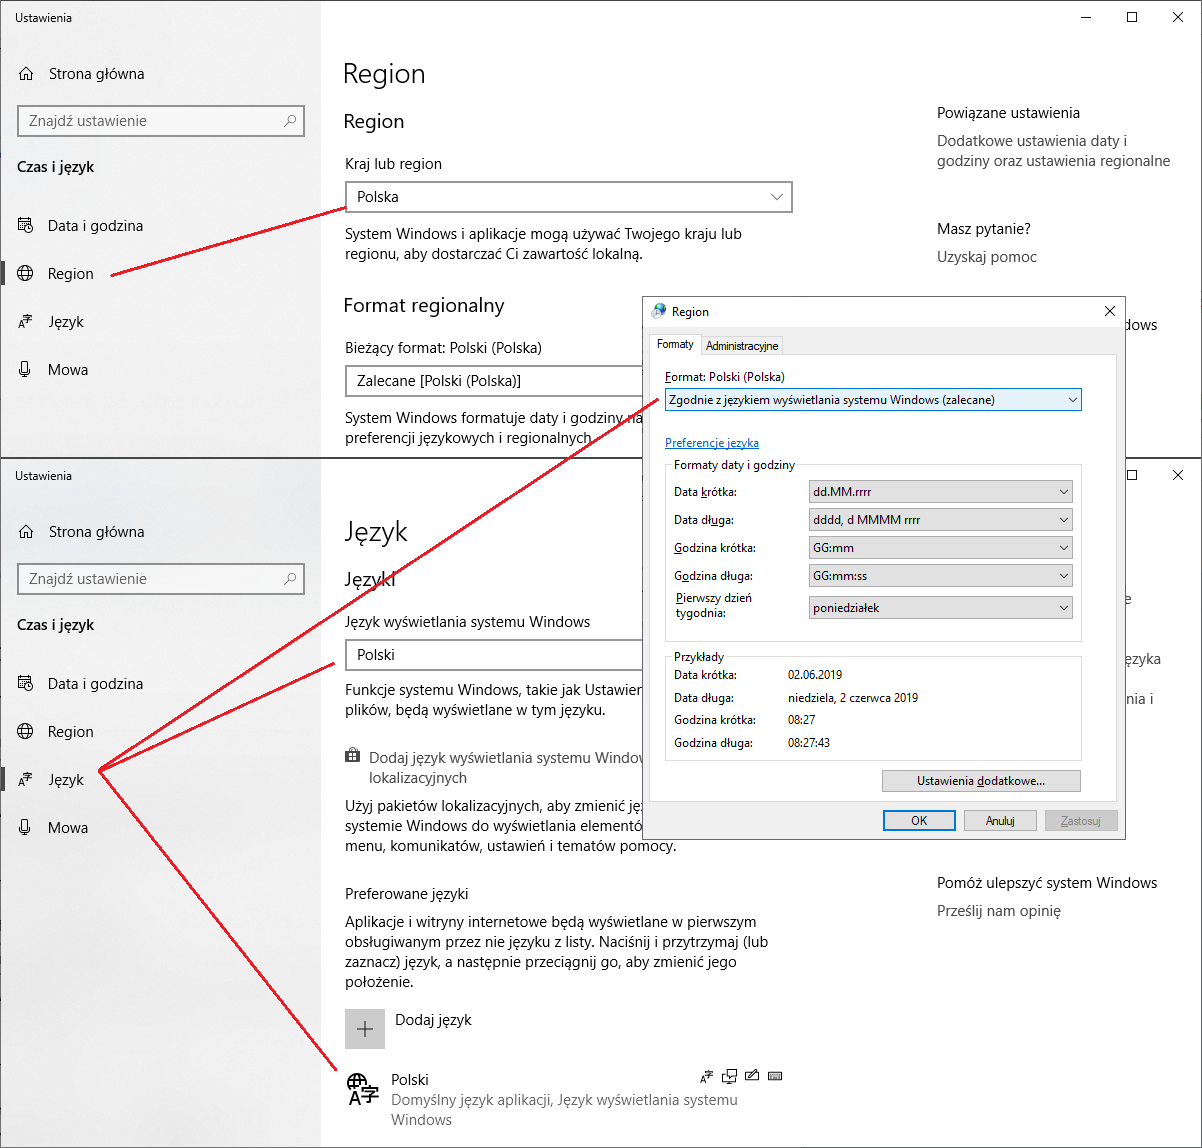Image resolution: width=1202 pixels, height=1148 pixels.
Task: Click the Język icon in lower Settings window sidebar
Action: click(x=26, y=780)
